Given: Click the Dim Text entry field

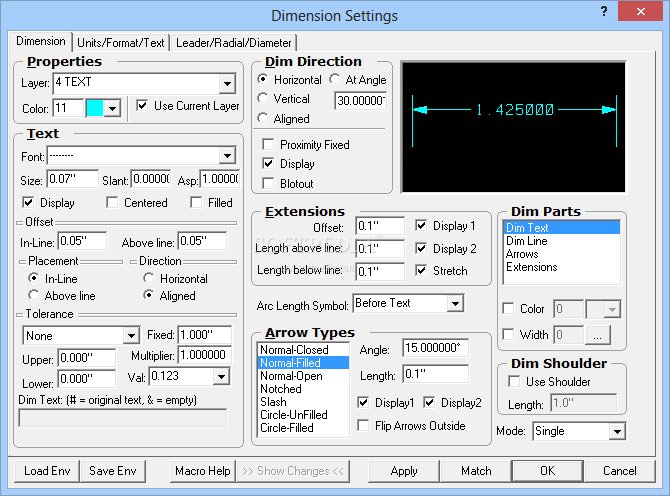Looking at the screenshot, I should 123,418.
